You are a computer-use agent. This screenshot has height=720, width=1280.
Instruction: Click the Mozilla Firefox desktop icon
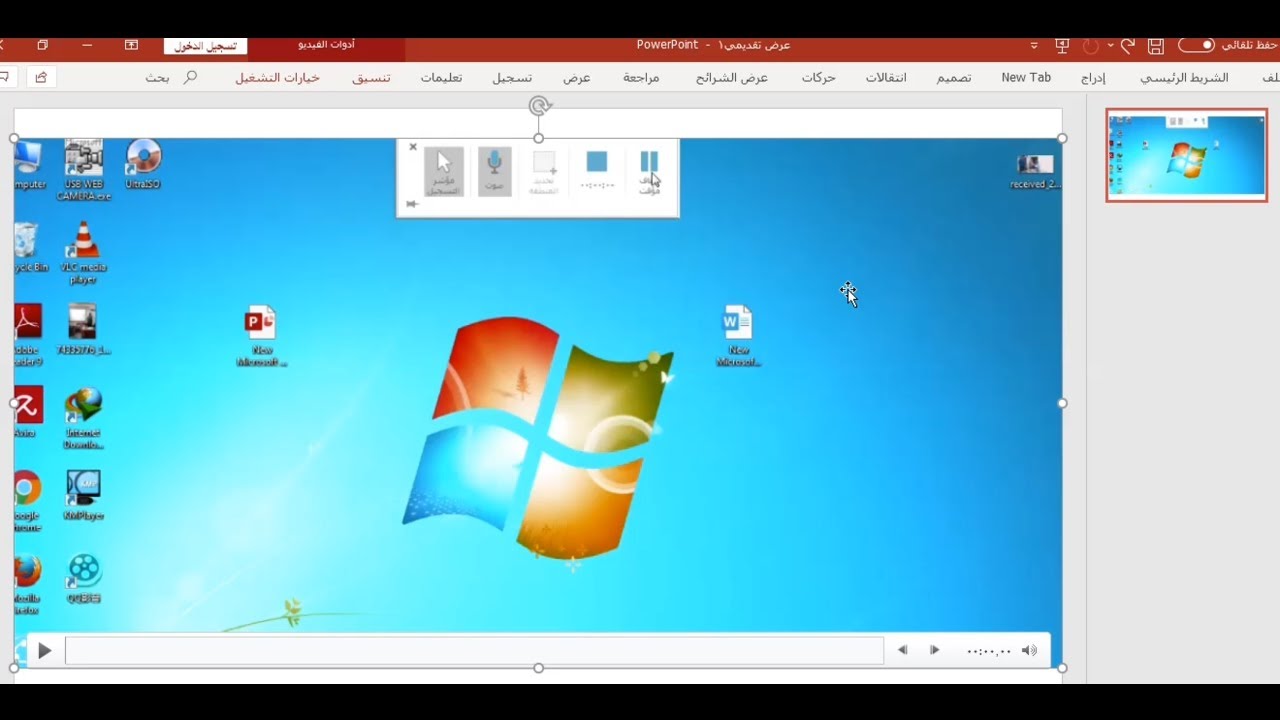click(26, 585)
